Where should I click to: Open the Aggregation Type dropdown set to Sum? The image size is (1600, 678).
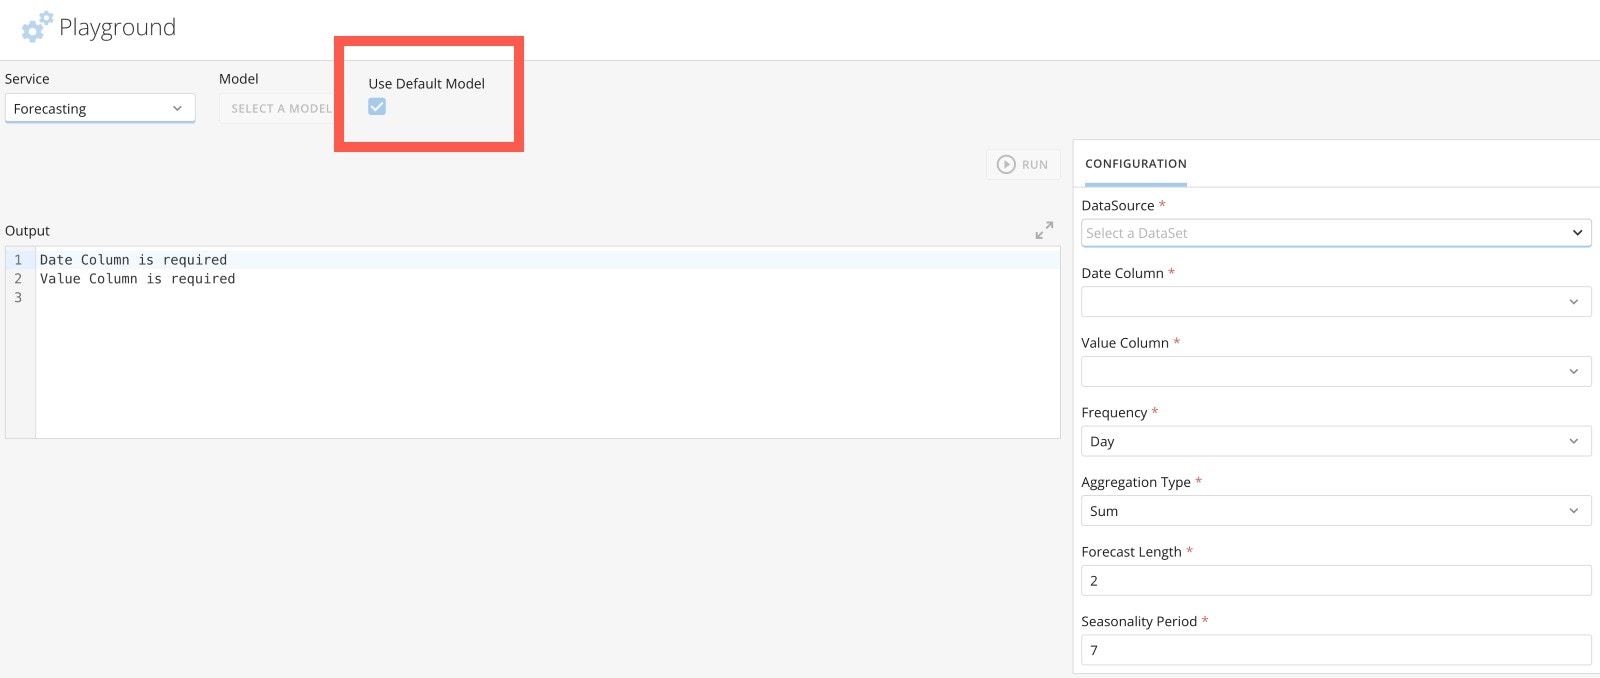click(x=1336, y=510)
